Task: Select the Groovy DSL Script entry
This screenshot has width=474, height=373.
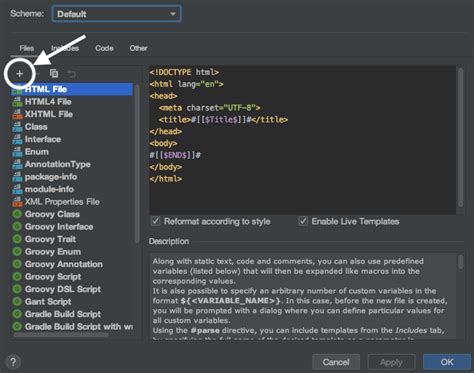Action: click(63, 289)
